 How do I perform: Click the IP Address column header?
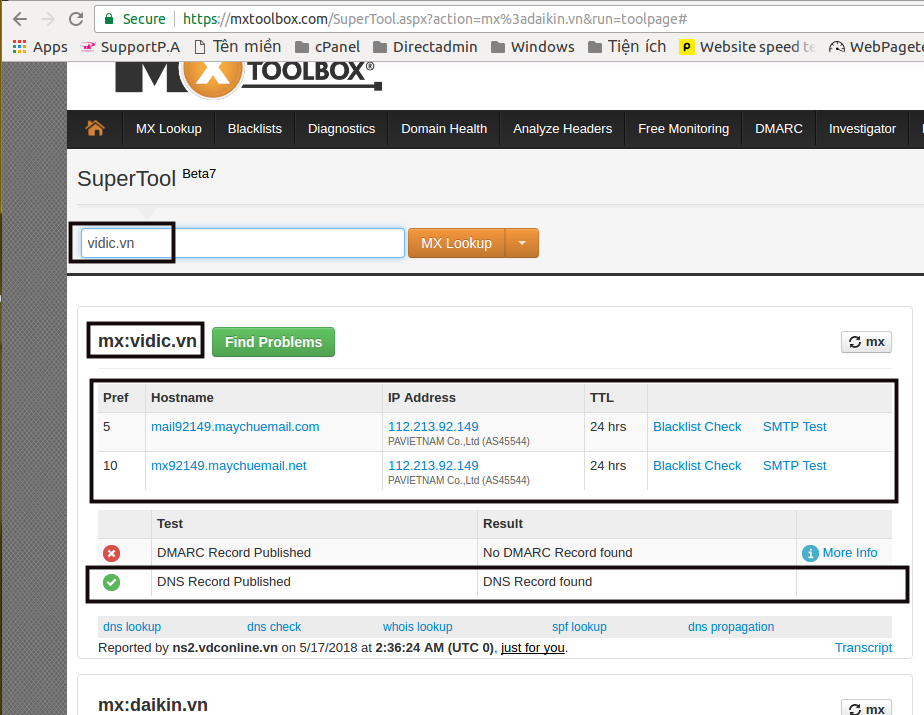(x=422, y=398)
